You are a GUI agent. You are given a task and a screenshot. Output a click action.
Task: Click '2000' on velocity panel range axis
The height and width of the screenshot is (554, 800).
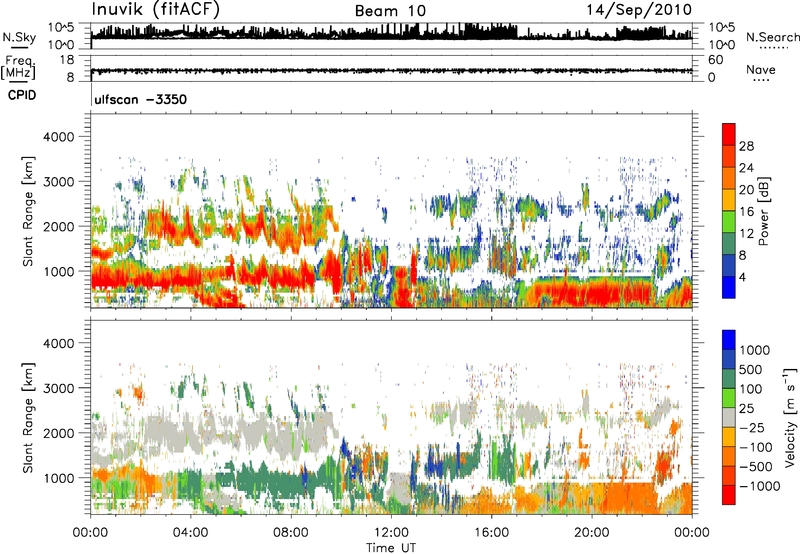[58, 433]
